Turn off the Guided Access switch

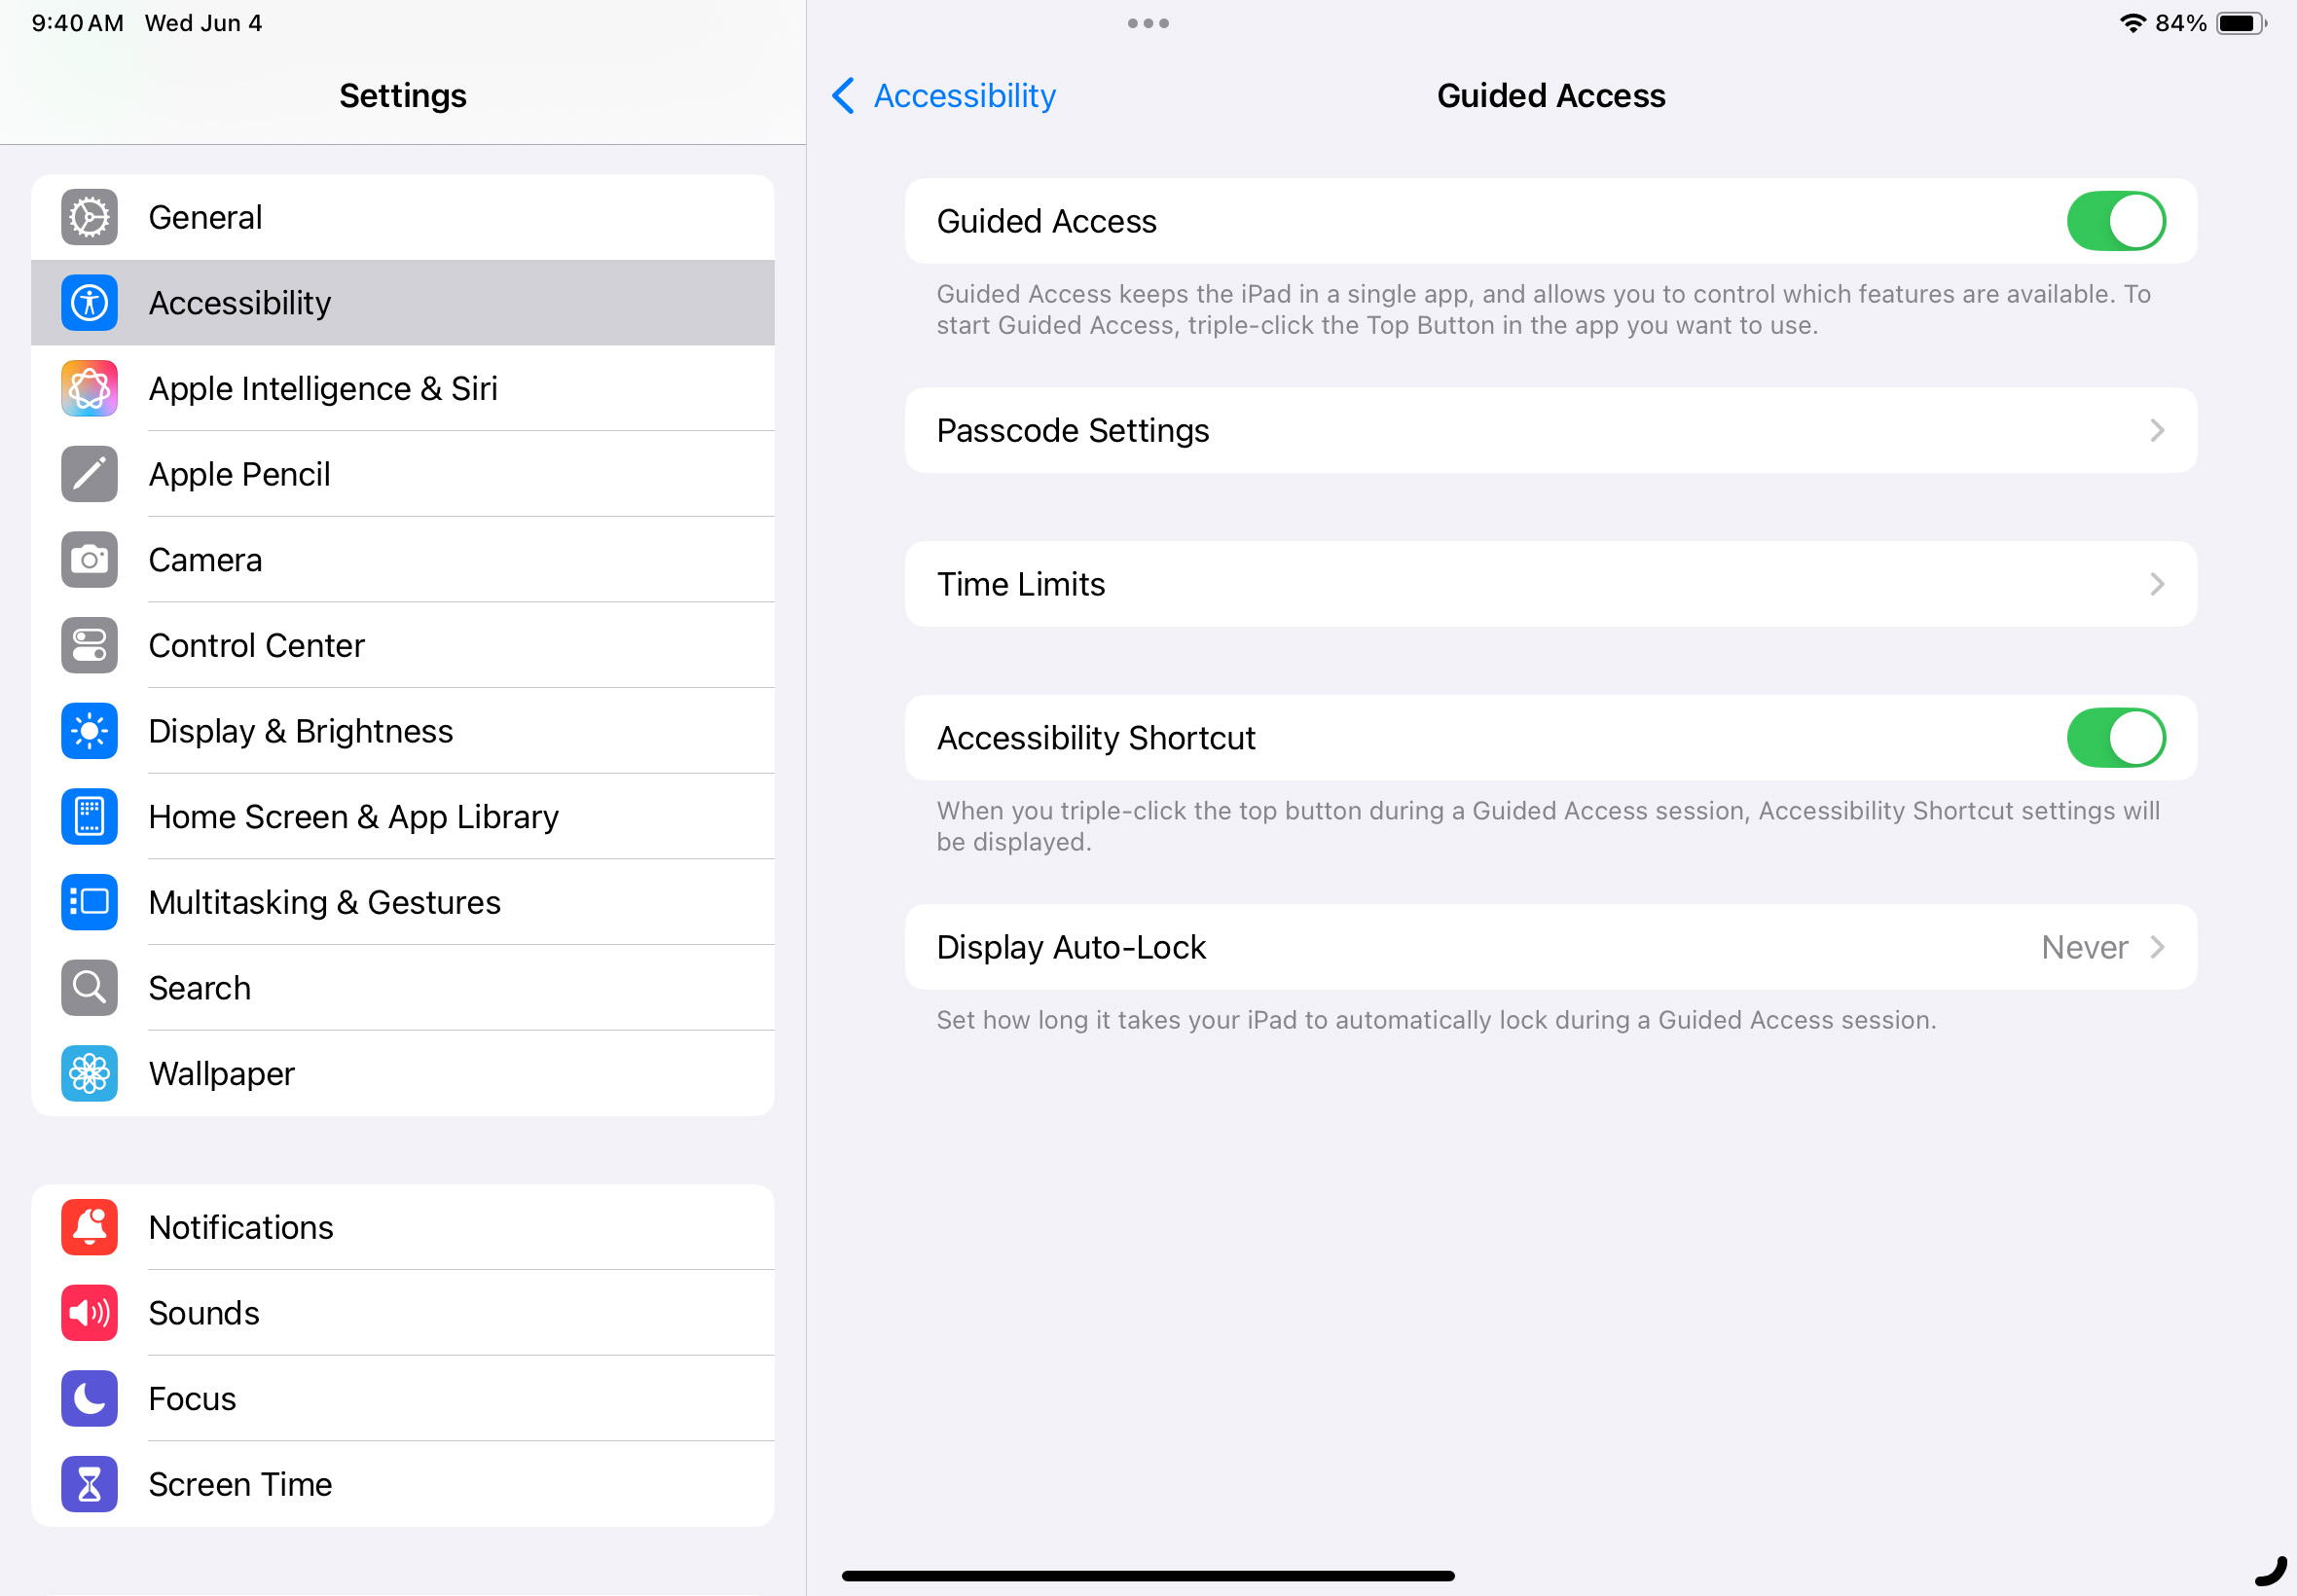[2116, 221]
